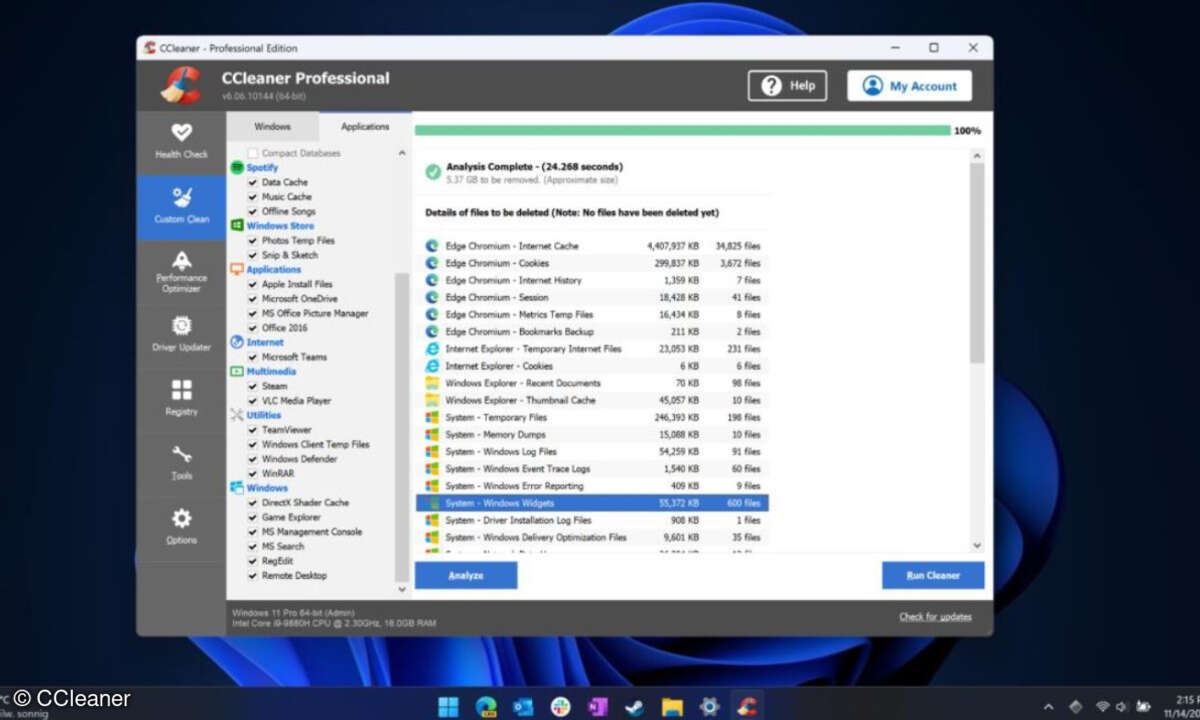The image size is (1200, 720).
Task: Click the results pane scroll down arrow
Action: point(977,546)
